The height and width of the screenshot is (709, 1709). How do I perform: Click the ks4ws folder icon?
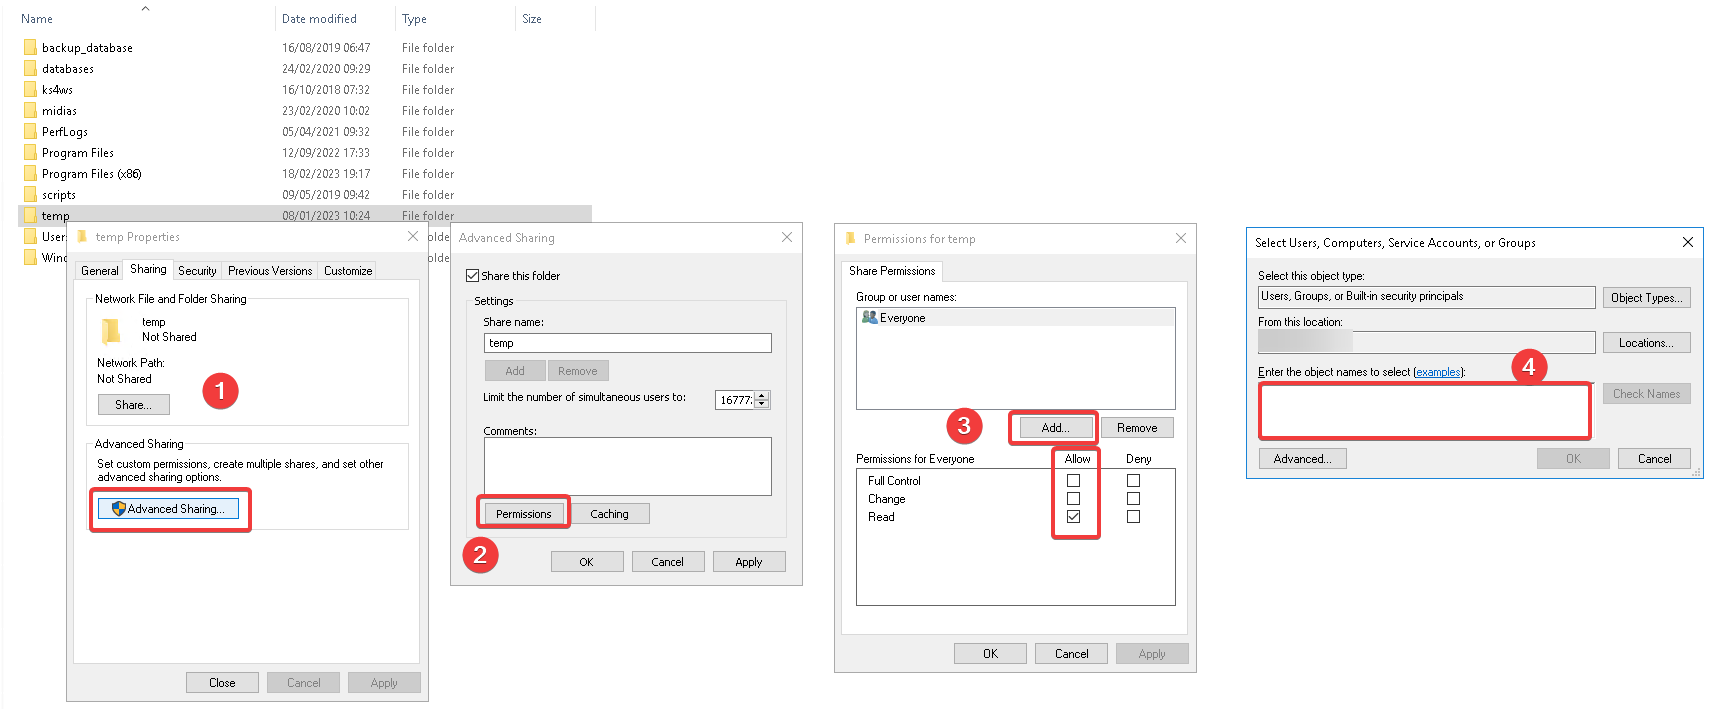click(30, 90)
